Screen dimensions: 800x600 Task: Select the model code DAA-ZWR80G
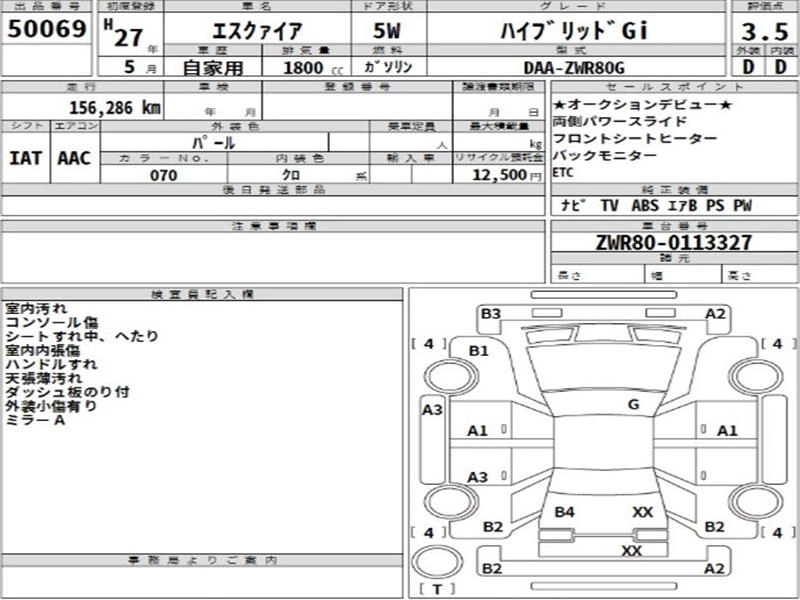(x=574, y=68)
